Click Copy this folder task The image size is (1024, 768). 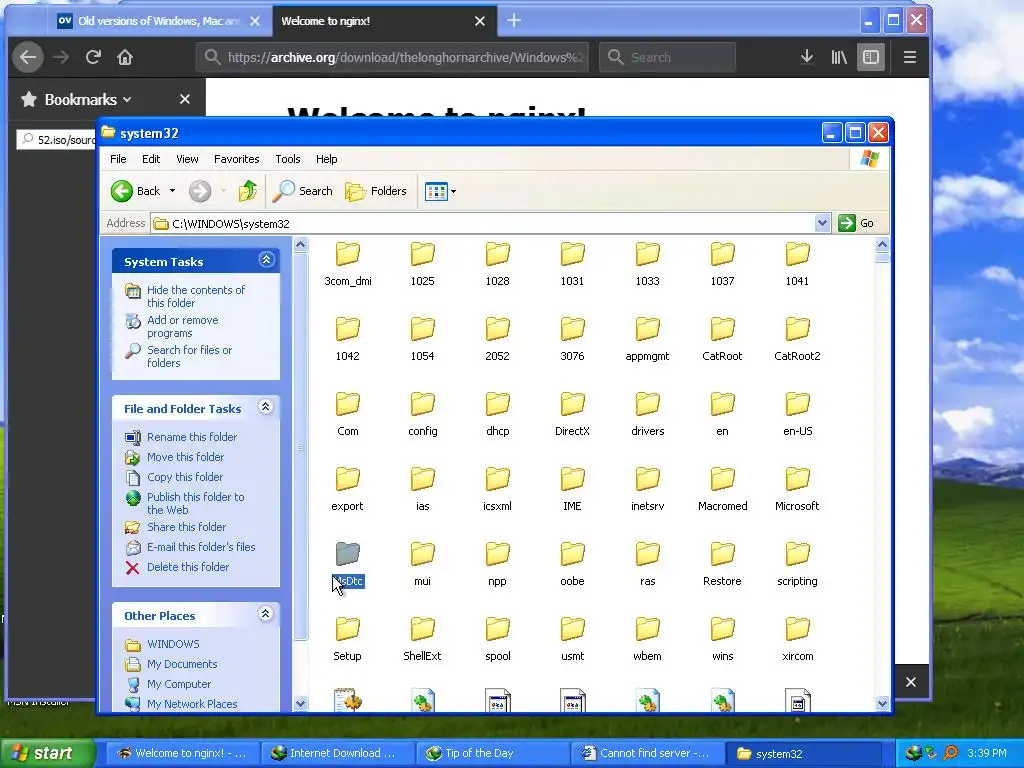coord(184,477)
